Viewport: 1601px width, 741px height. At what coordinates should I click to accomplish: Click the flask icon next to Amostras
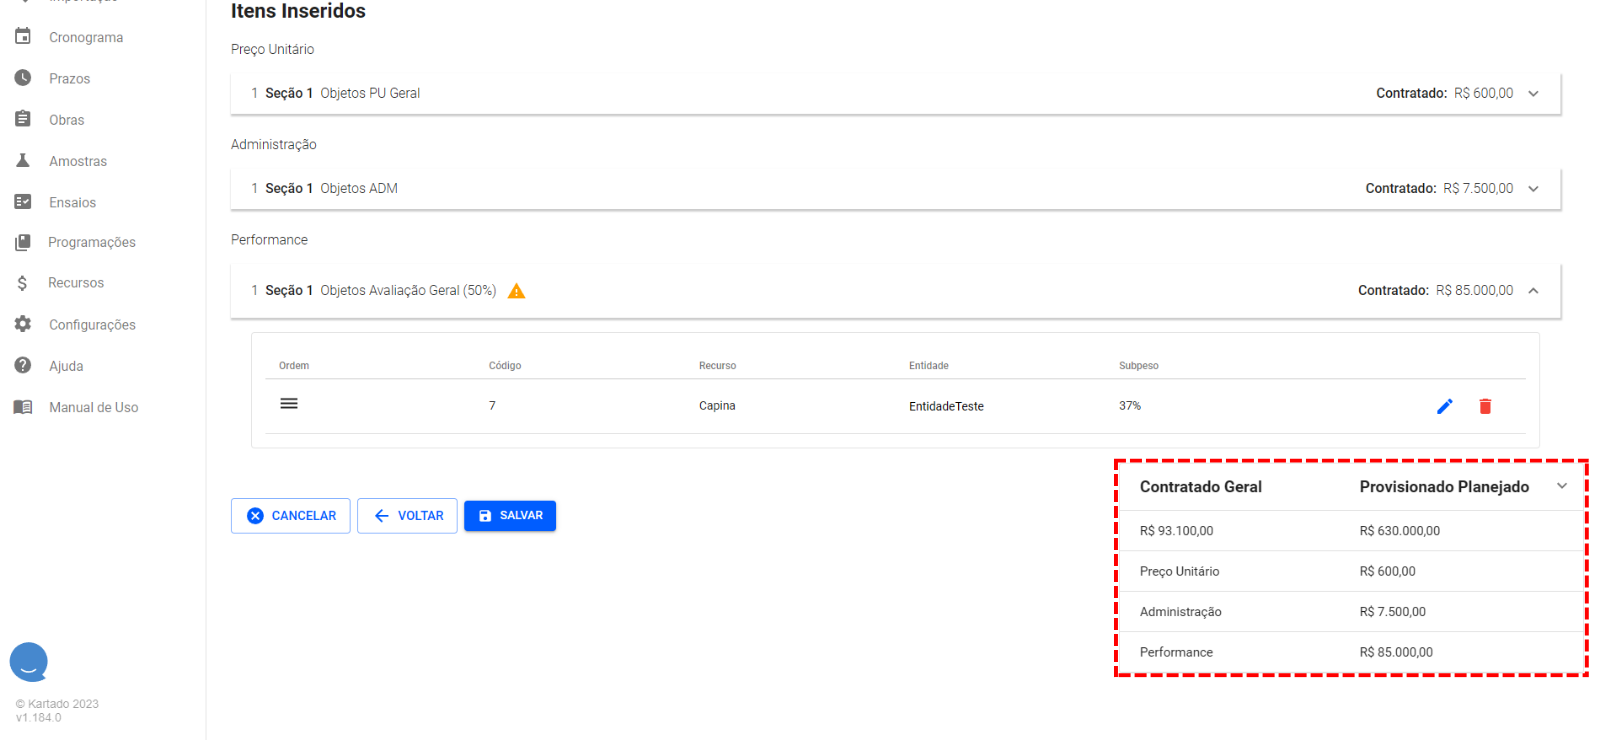[x=23, y=161]
